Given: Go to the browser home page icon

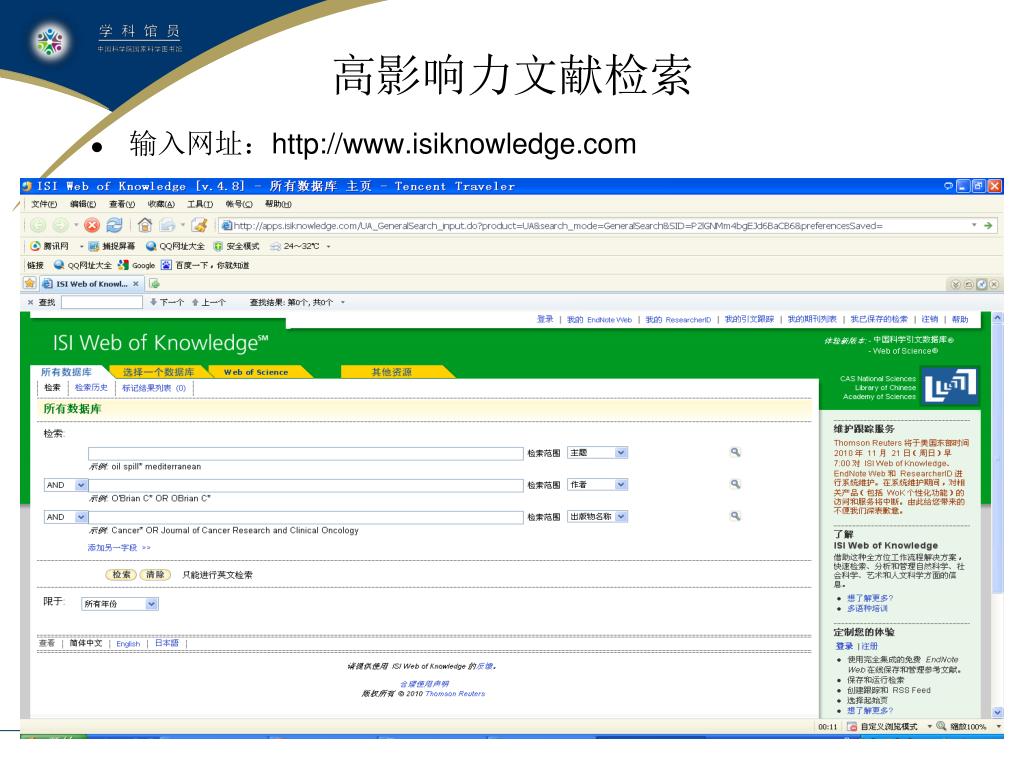Looking at the screenshot, I should [x=144, y=225].
